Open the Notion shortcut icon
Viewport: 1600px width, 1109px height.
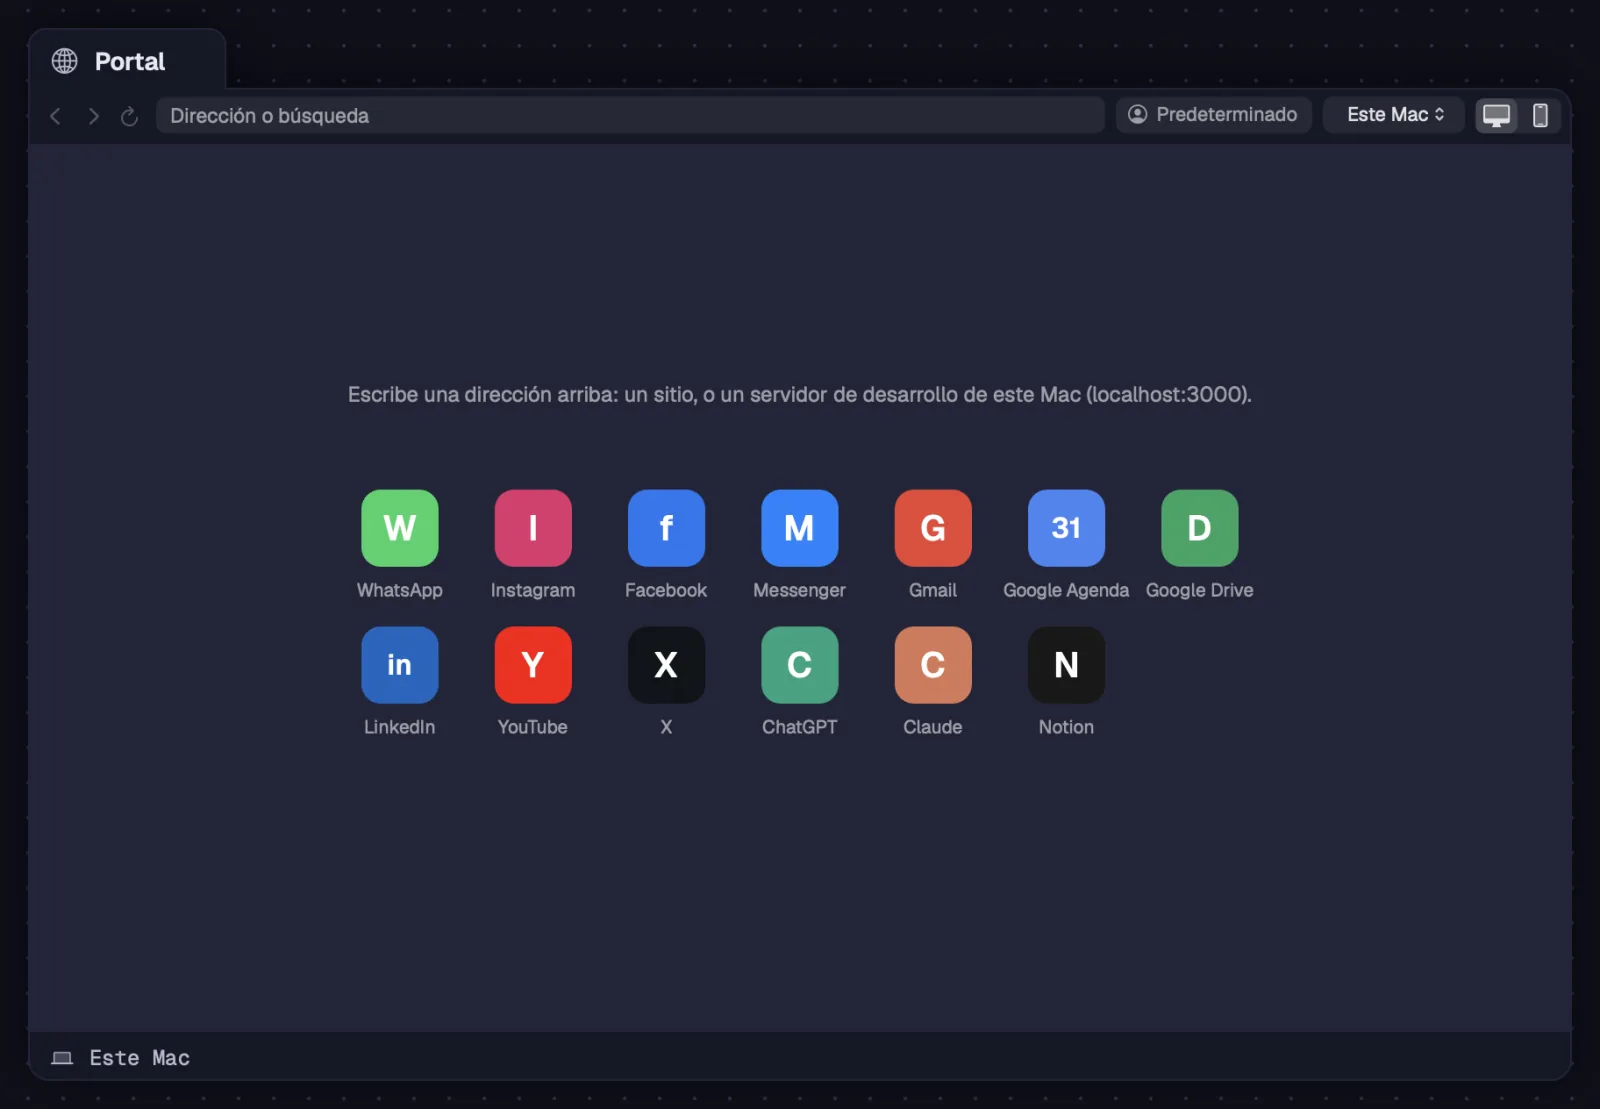point(1066,665)
